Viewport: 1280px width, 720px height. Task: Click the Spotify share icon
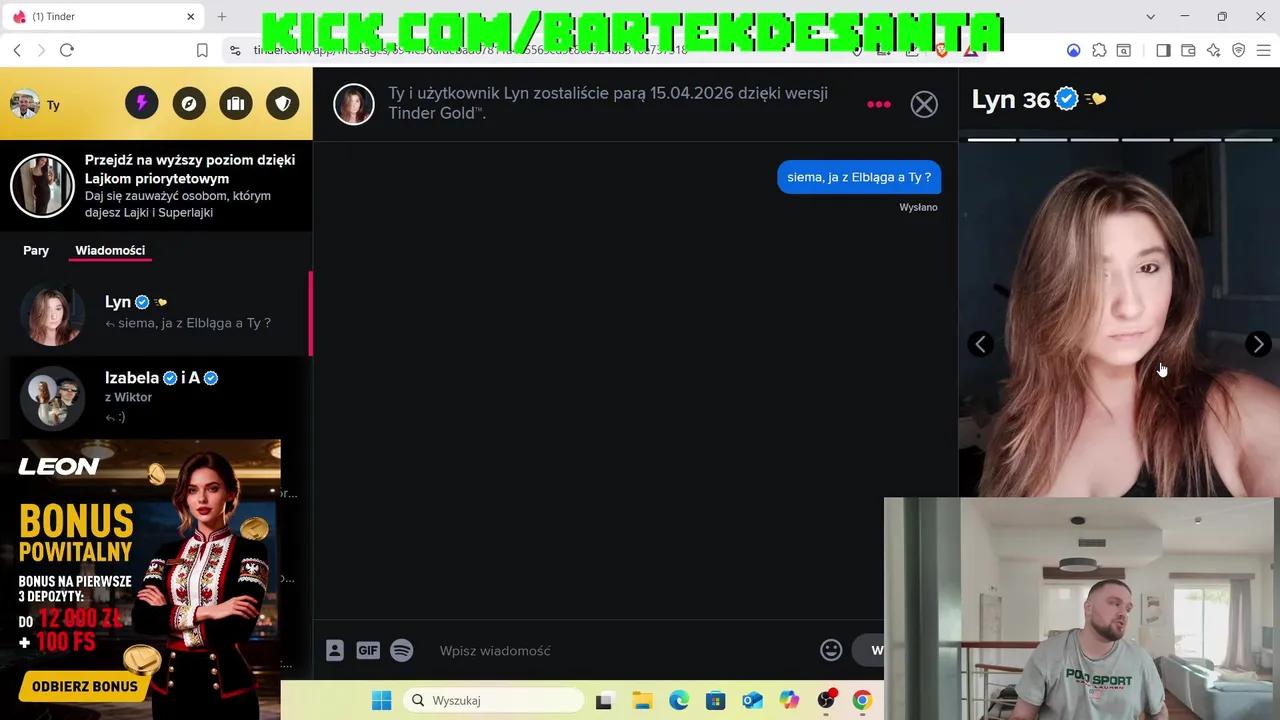401,650
